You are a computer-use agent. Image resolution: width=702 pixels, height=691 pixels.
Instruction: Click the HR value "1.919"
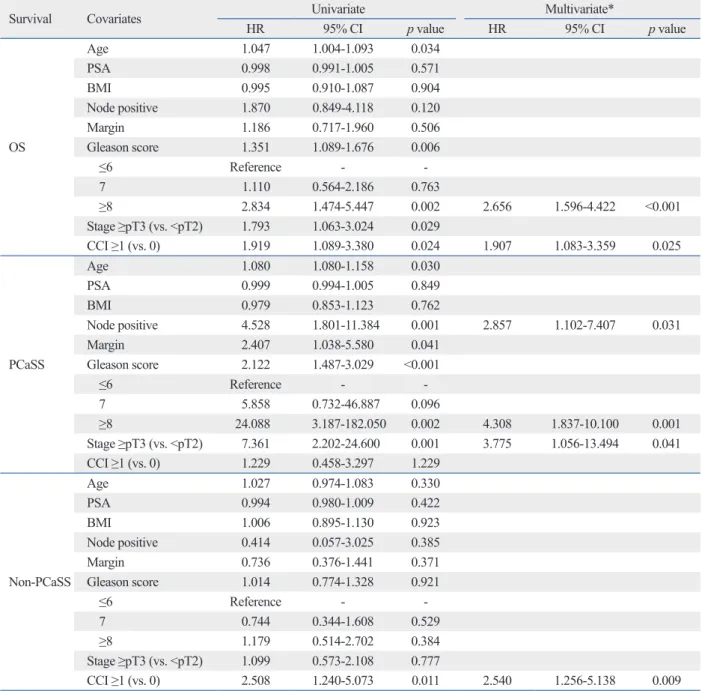click(256, 246)
